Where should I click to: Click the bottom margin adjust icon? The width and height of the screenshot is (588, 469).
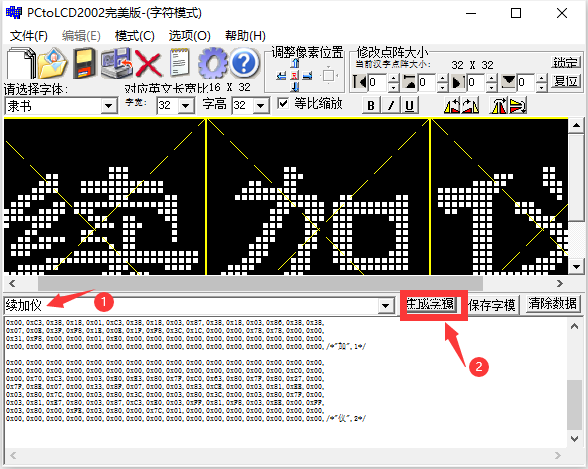tap(508, 82)
